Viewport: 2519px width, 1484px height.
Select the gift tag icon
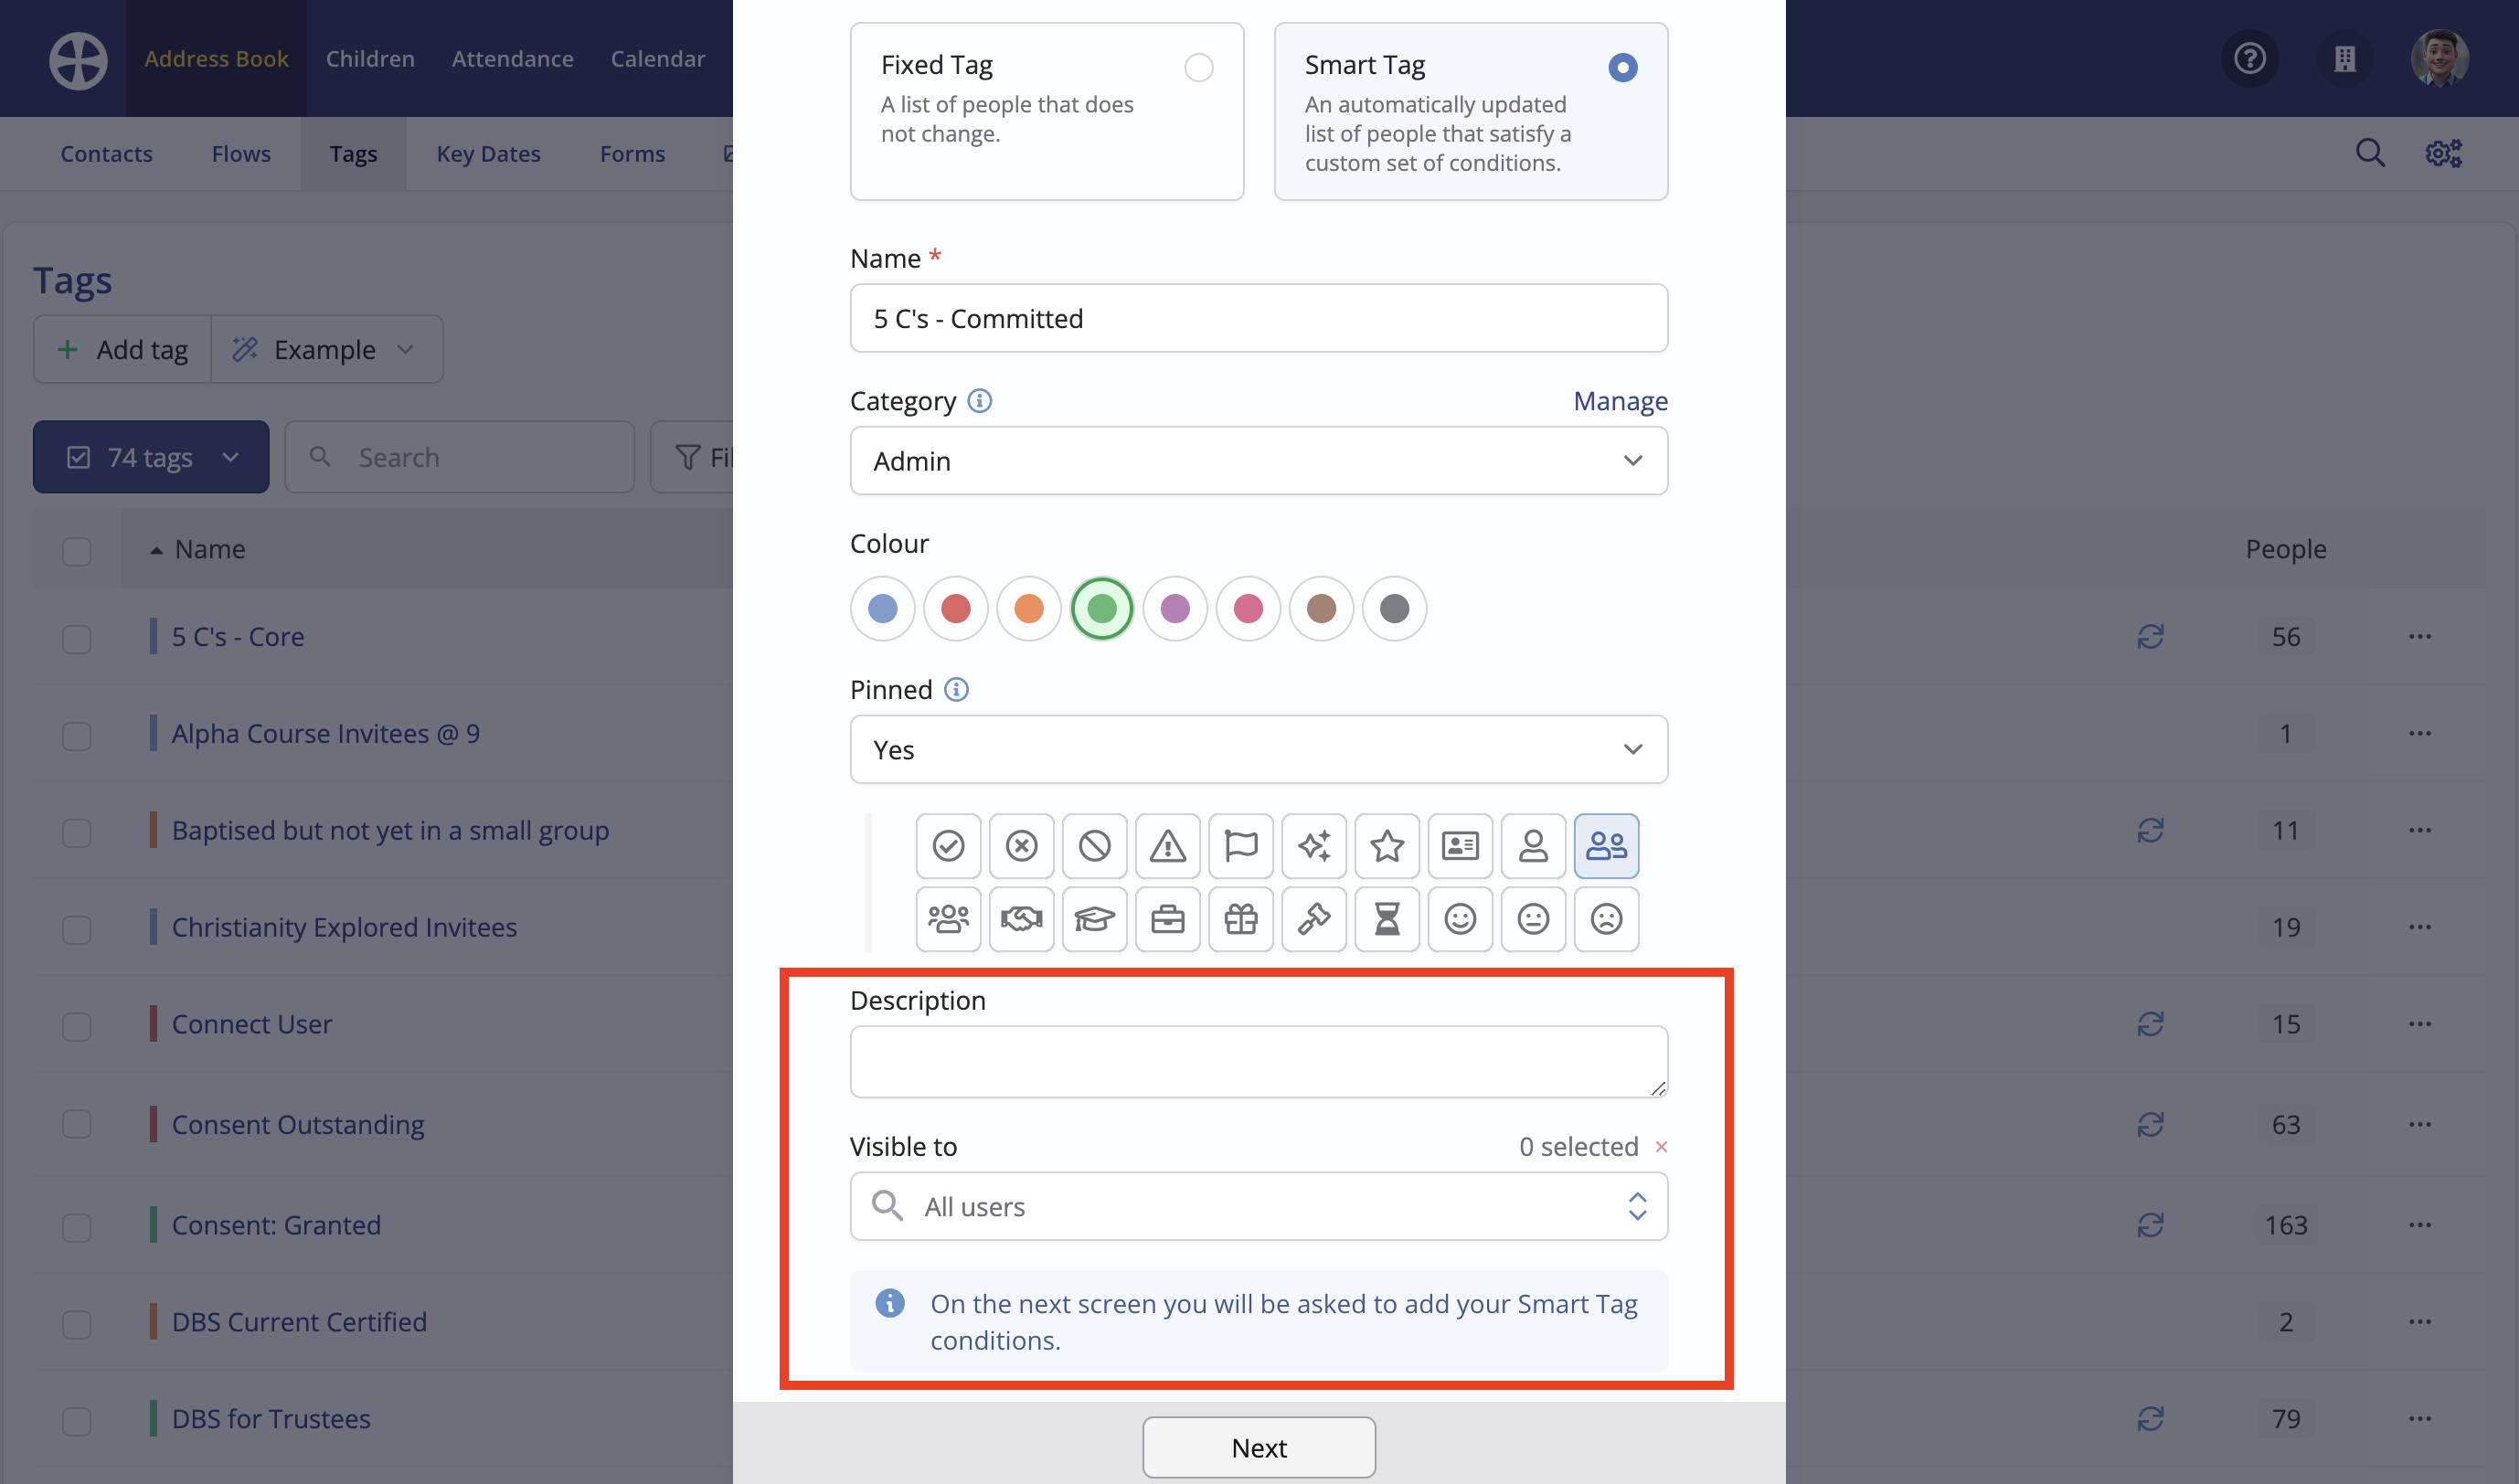coord(1240,919)
